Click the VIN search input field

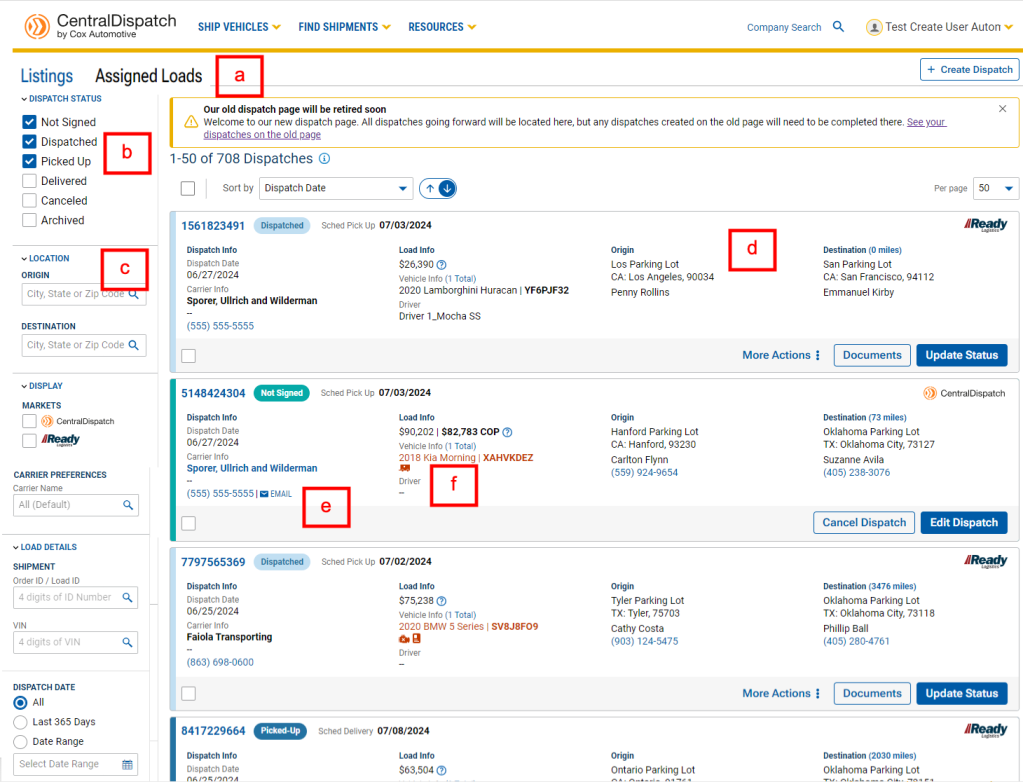66,642
